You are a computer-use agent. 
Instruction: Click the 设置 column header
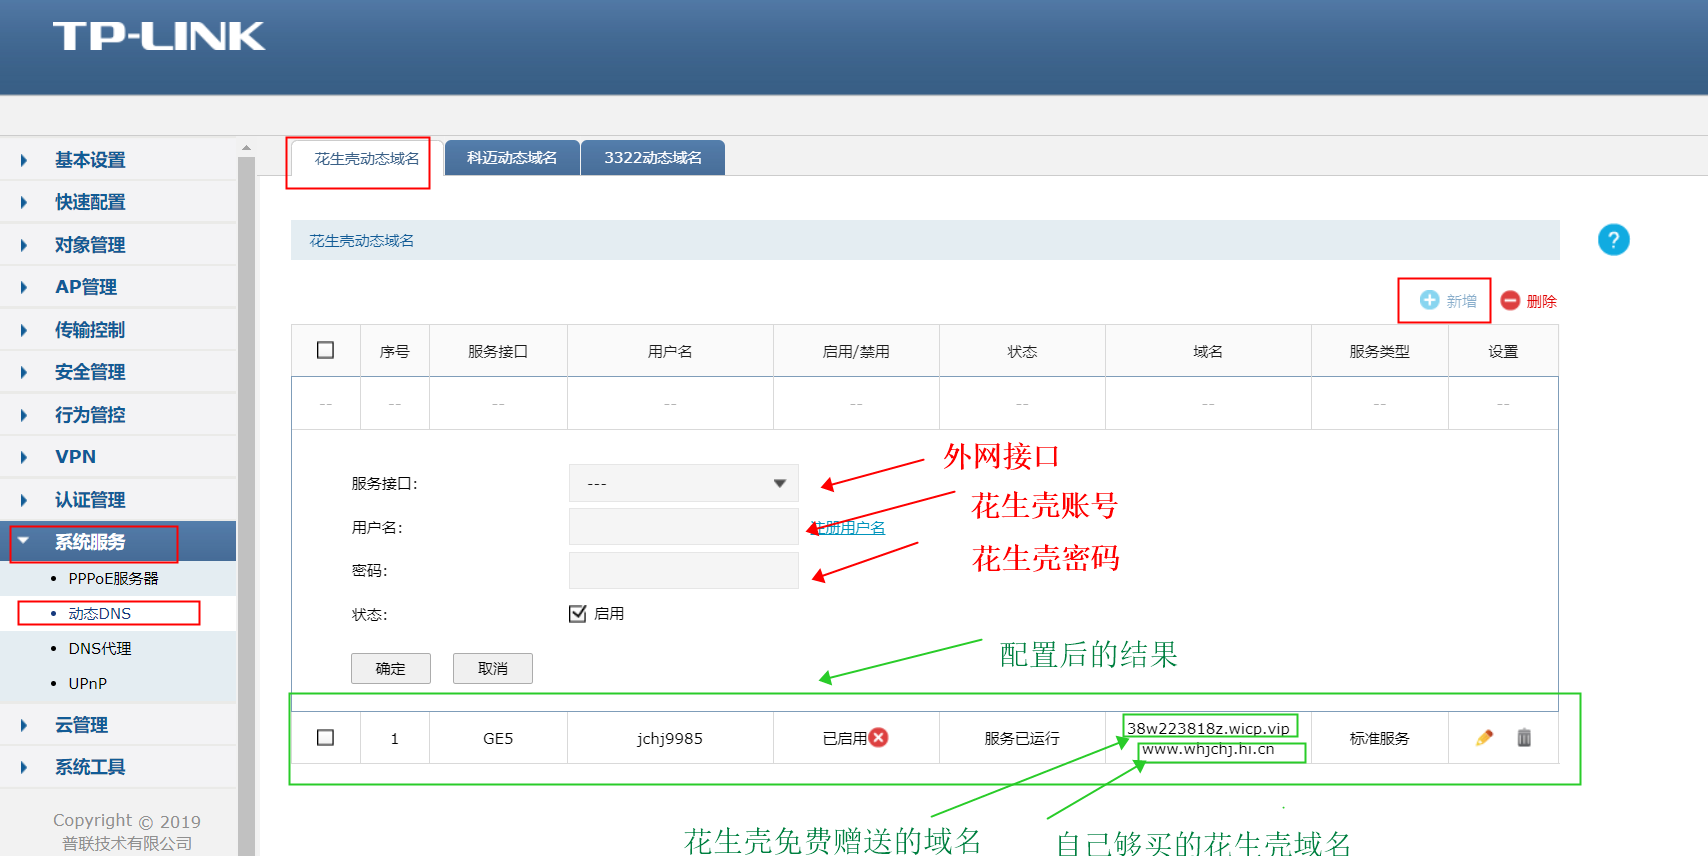tap(1503, 351)
